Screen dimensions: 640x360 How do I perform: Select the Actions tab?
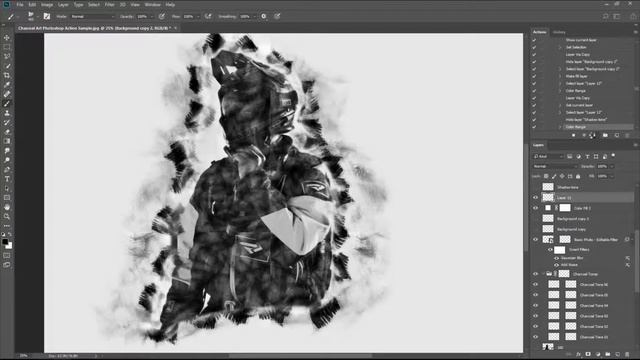[540, 32]
